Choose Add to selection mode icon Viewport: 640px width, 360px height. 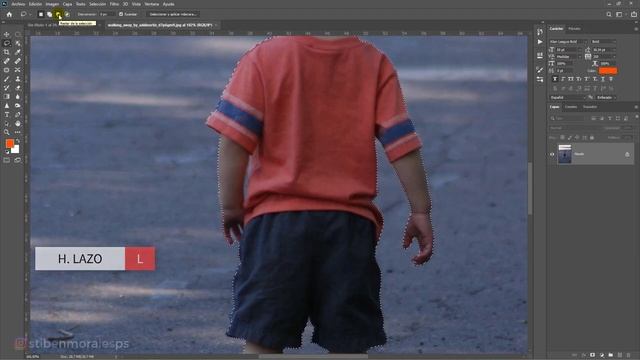pos(49,14)
